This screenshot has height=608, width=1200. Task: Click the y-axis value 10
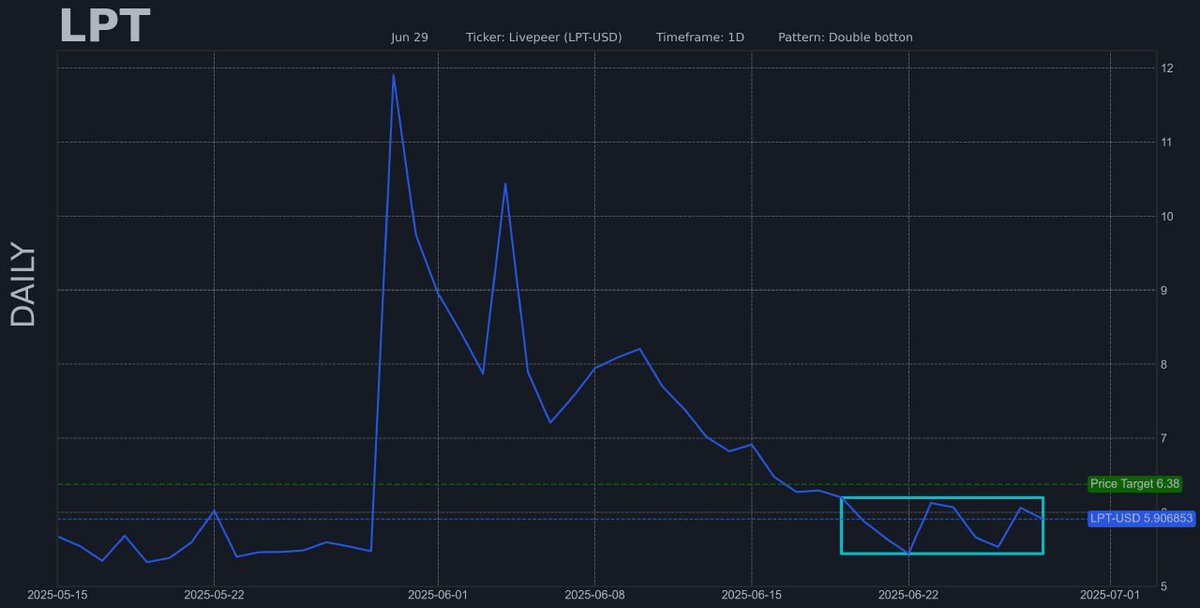[x=1166, y=216]
